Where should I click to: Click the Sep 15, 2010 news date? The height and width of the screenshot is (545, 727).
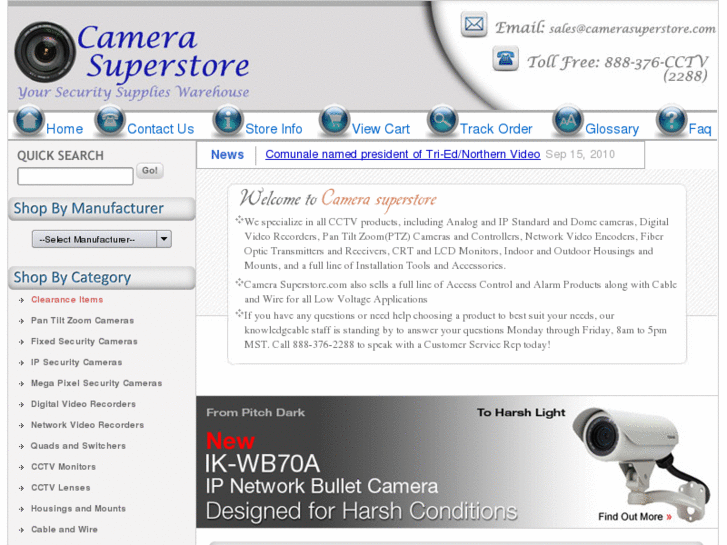[580, 154]
